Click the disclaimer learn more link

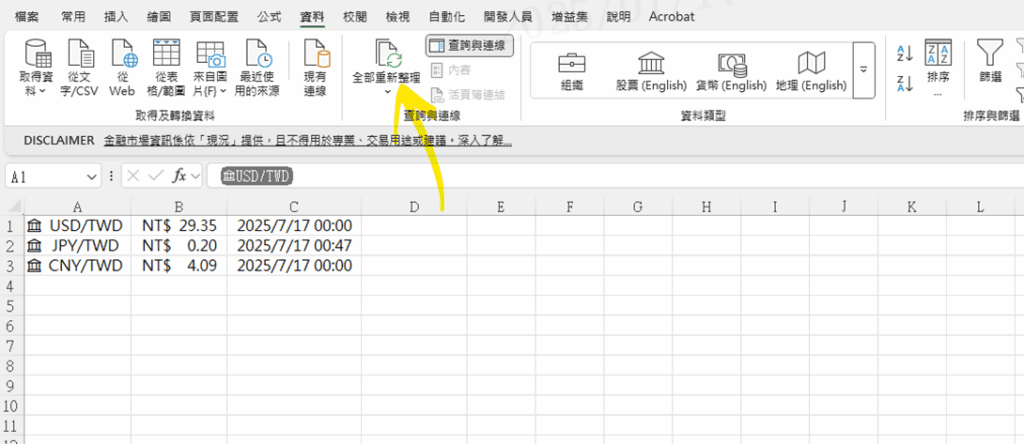[x=308, y=140]
